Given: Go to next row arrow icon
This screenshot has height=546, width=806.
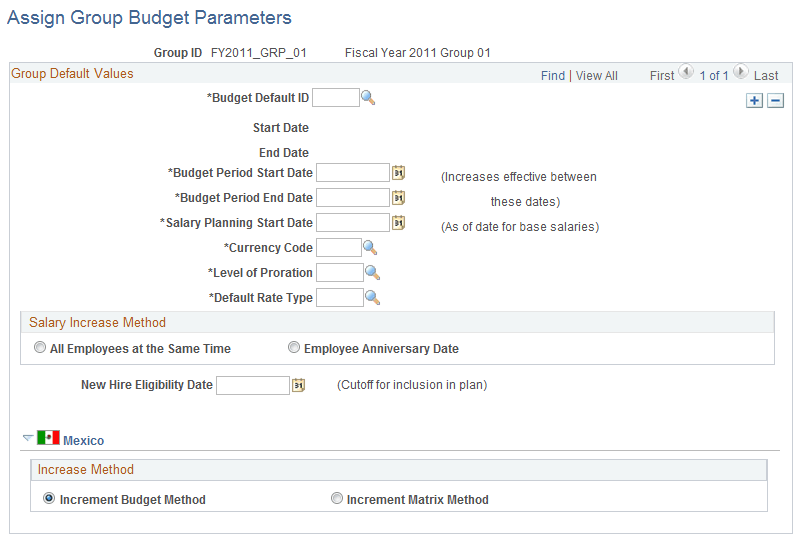Looking at the screenshot, I should point(741,71).
